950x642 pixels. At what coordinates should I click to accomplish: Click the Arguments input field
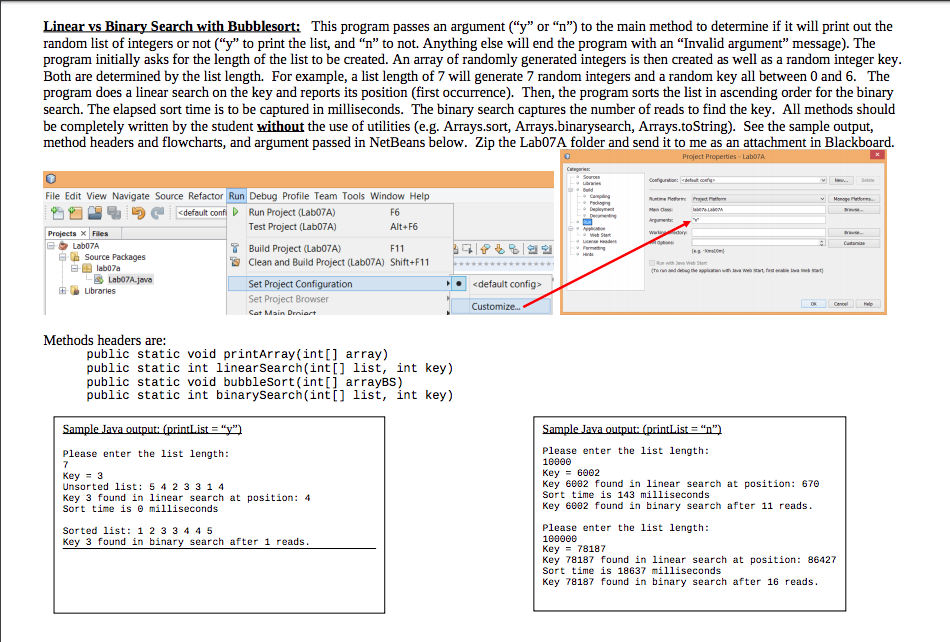coord(758,220)
